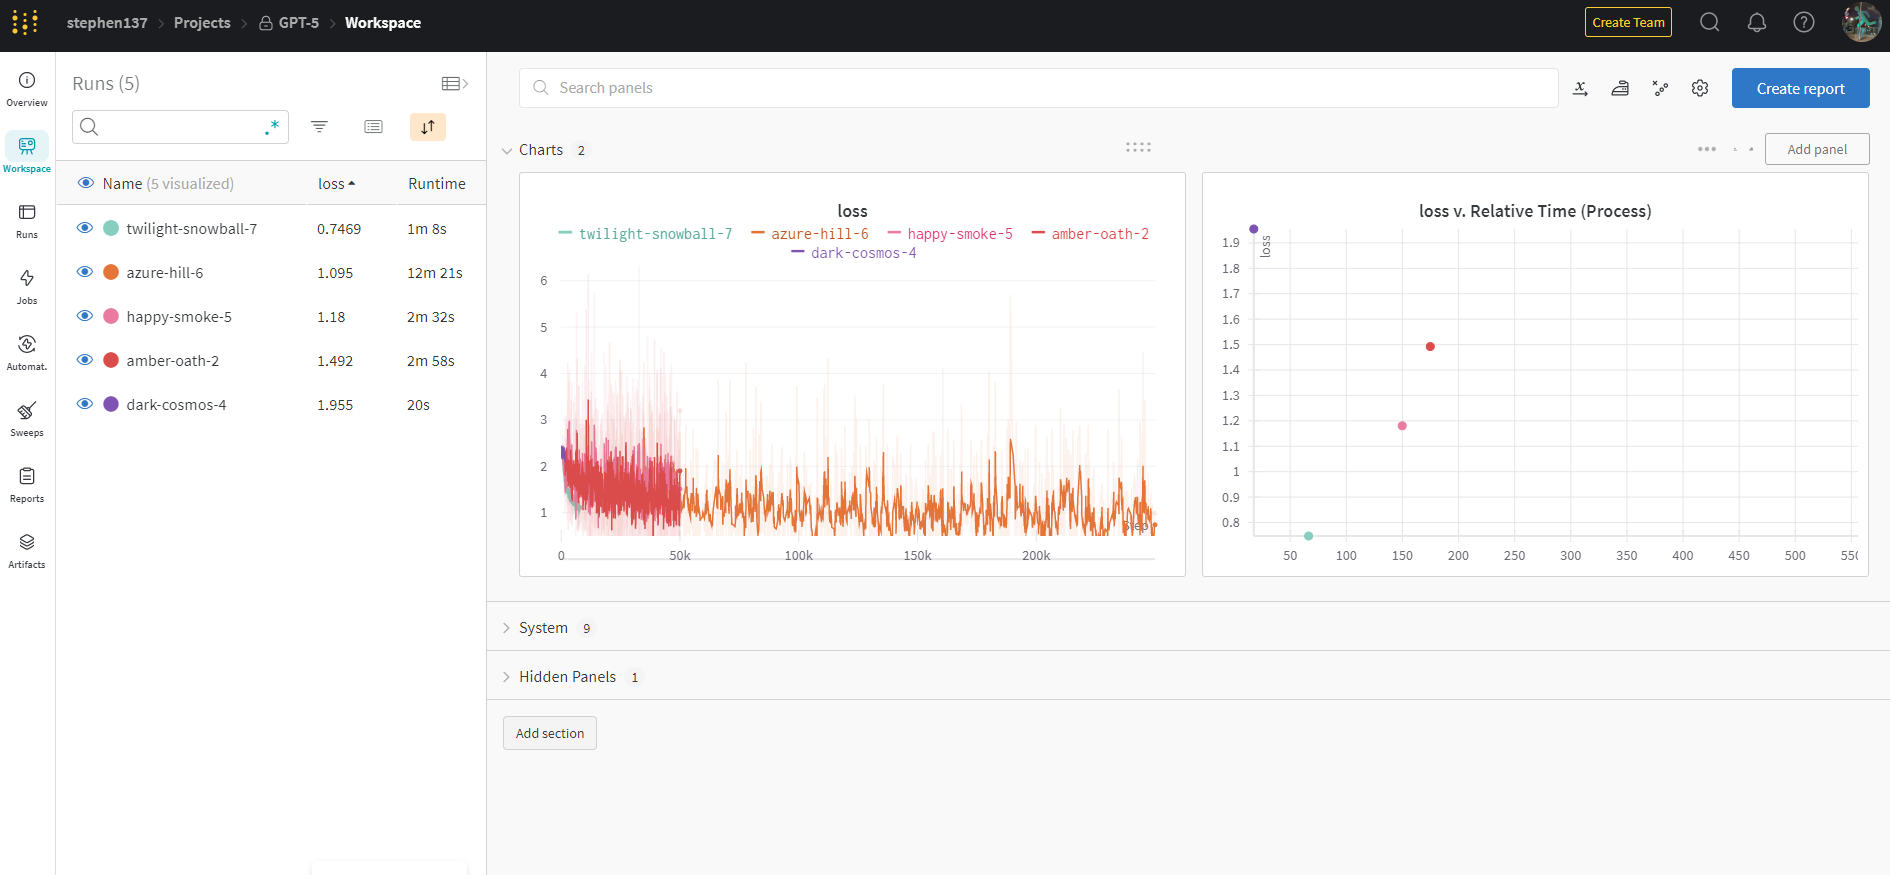Toggle visibility of azure-hill-6
Screen dimensions: 1890x875
pyautogui.click(x=85, y=272)
